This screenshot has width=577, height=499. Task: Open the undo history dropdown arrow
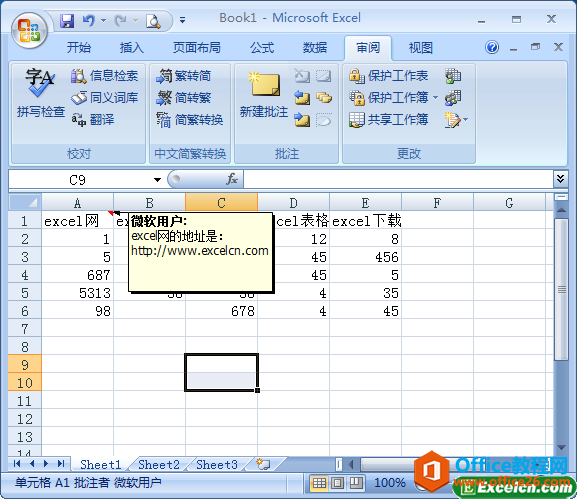point(103,21)
